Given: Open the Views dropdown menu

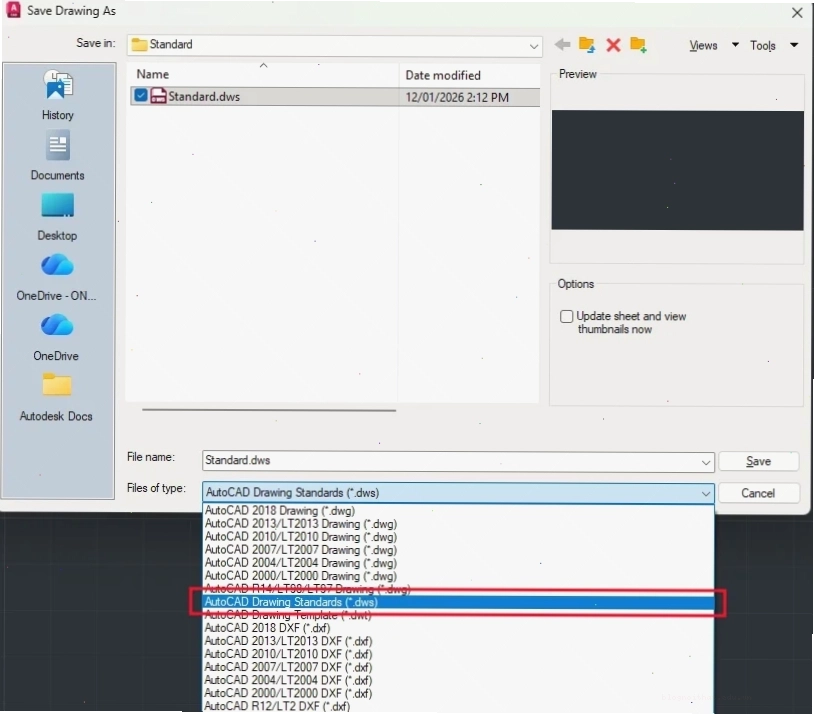Looking at the screenshot, I should tap(713, 45).
